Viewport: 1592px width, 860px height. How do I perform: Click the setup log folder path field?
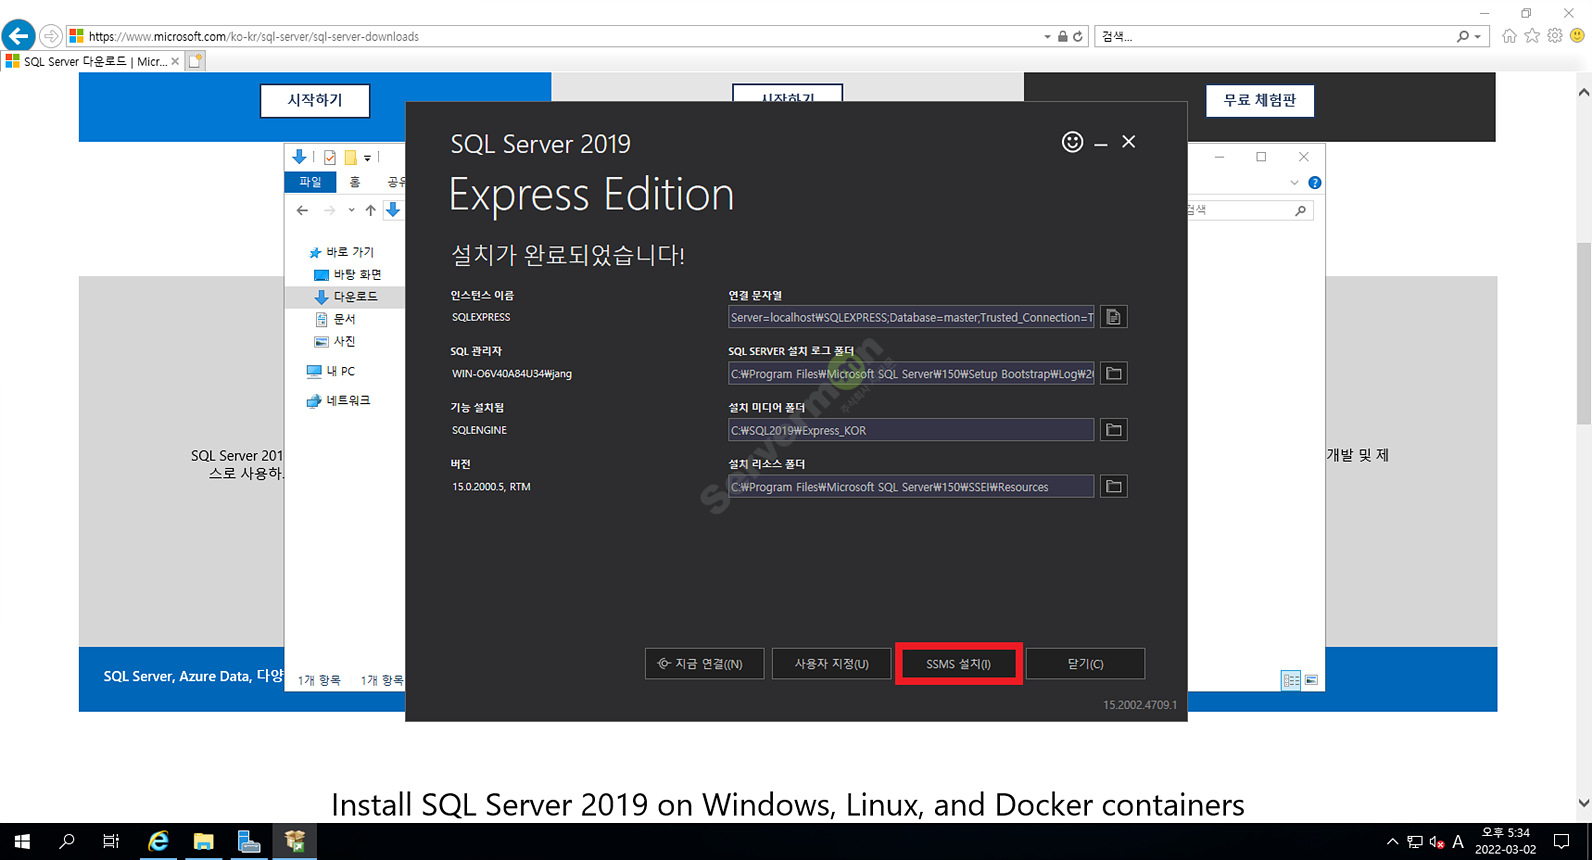[911, 373]
